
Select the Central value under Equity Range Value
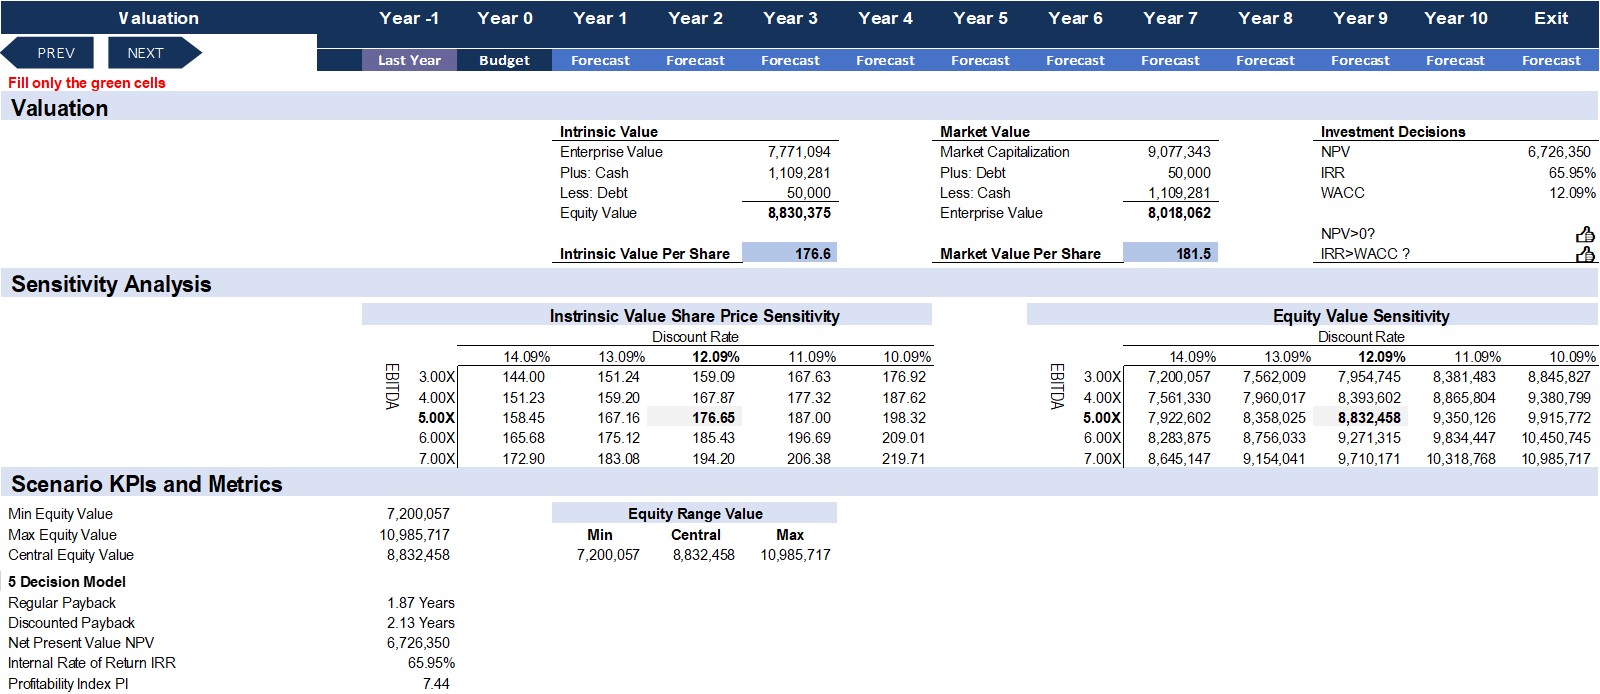click(703, 555)
